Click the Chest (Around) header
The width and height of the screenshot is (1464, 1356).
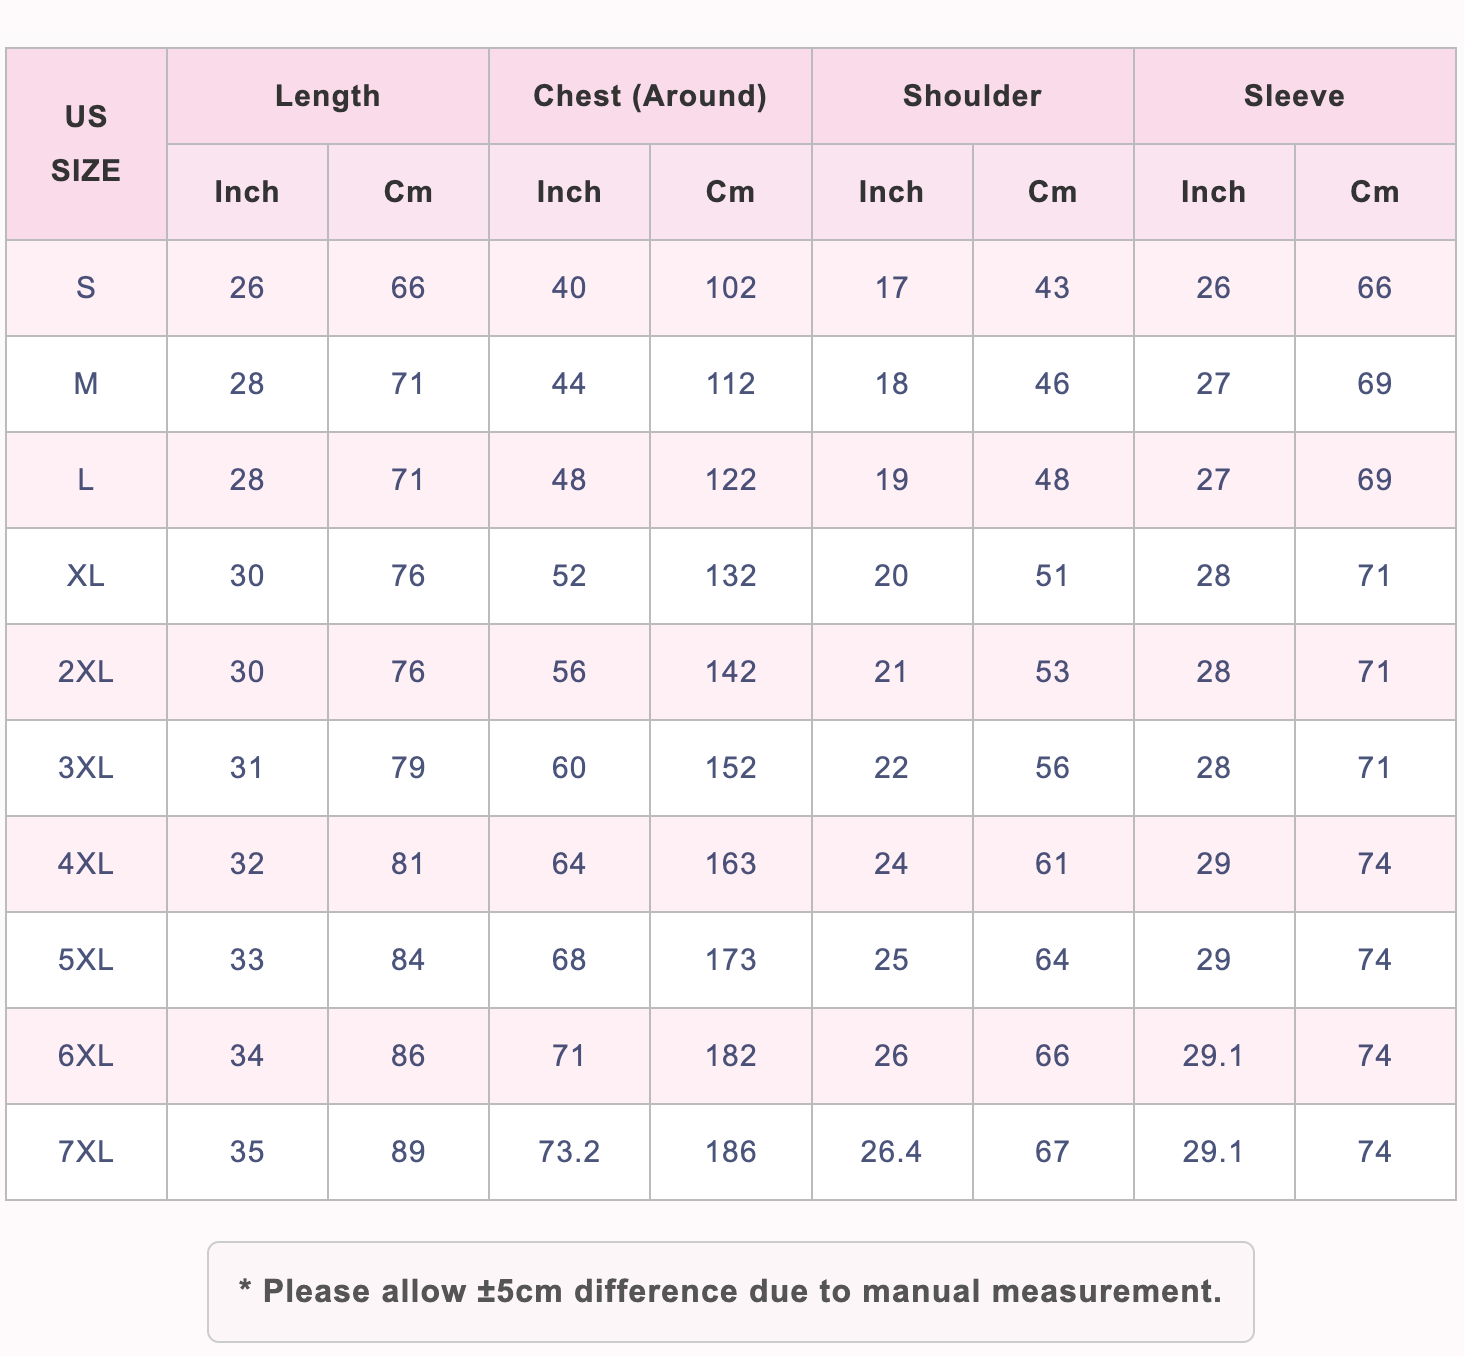click(650, 96)
